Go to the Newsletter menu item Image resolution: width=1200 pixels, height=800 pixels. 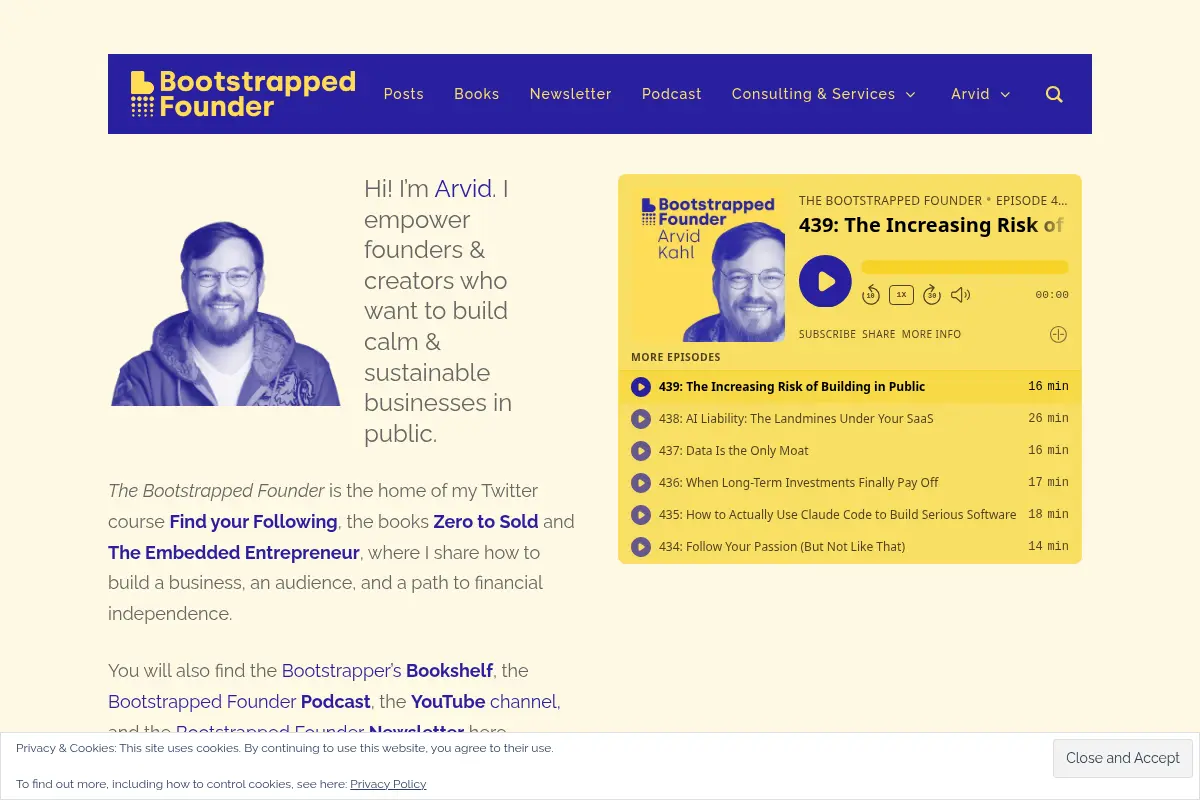[571, 94]
